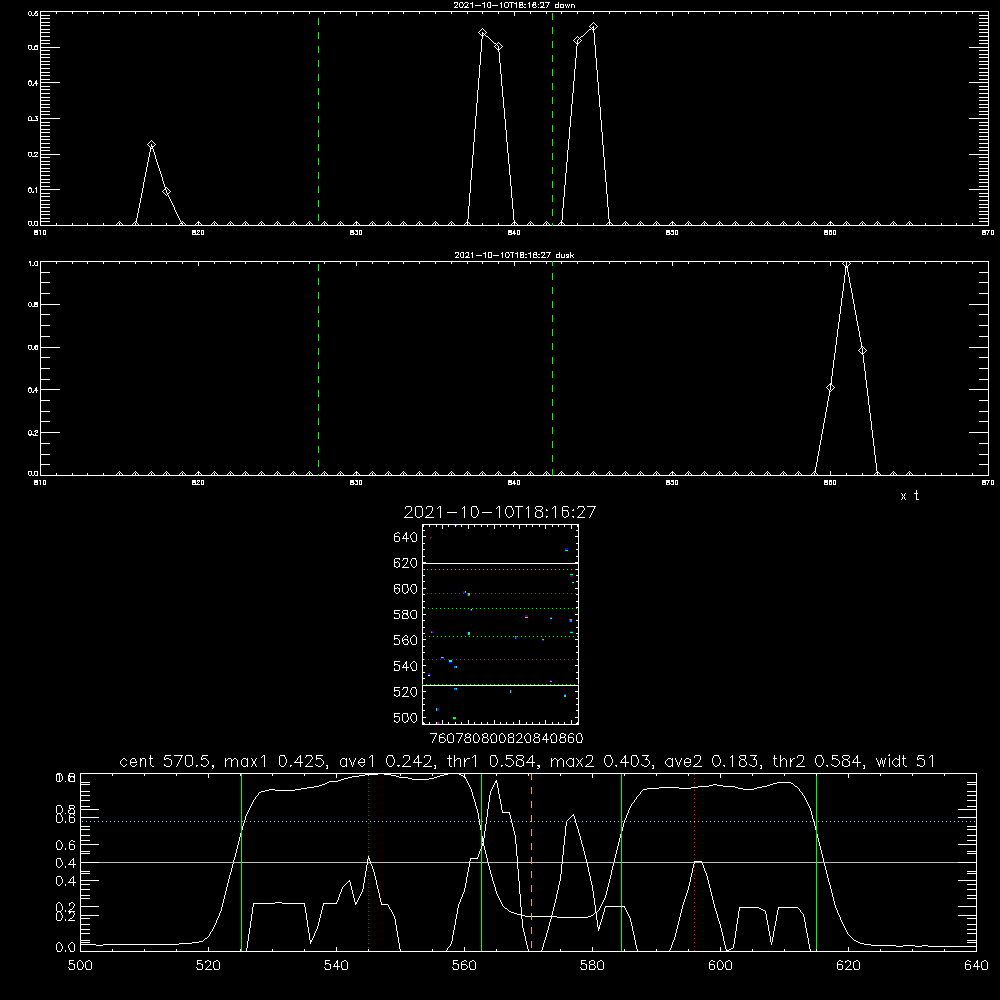This screenshot has width=1000, height=1000.
Task: Select the dawn diamond marker peaking near 0.22
Action: (151, 145)
